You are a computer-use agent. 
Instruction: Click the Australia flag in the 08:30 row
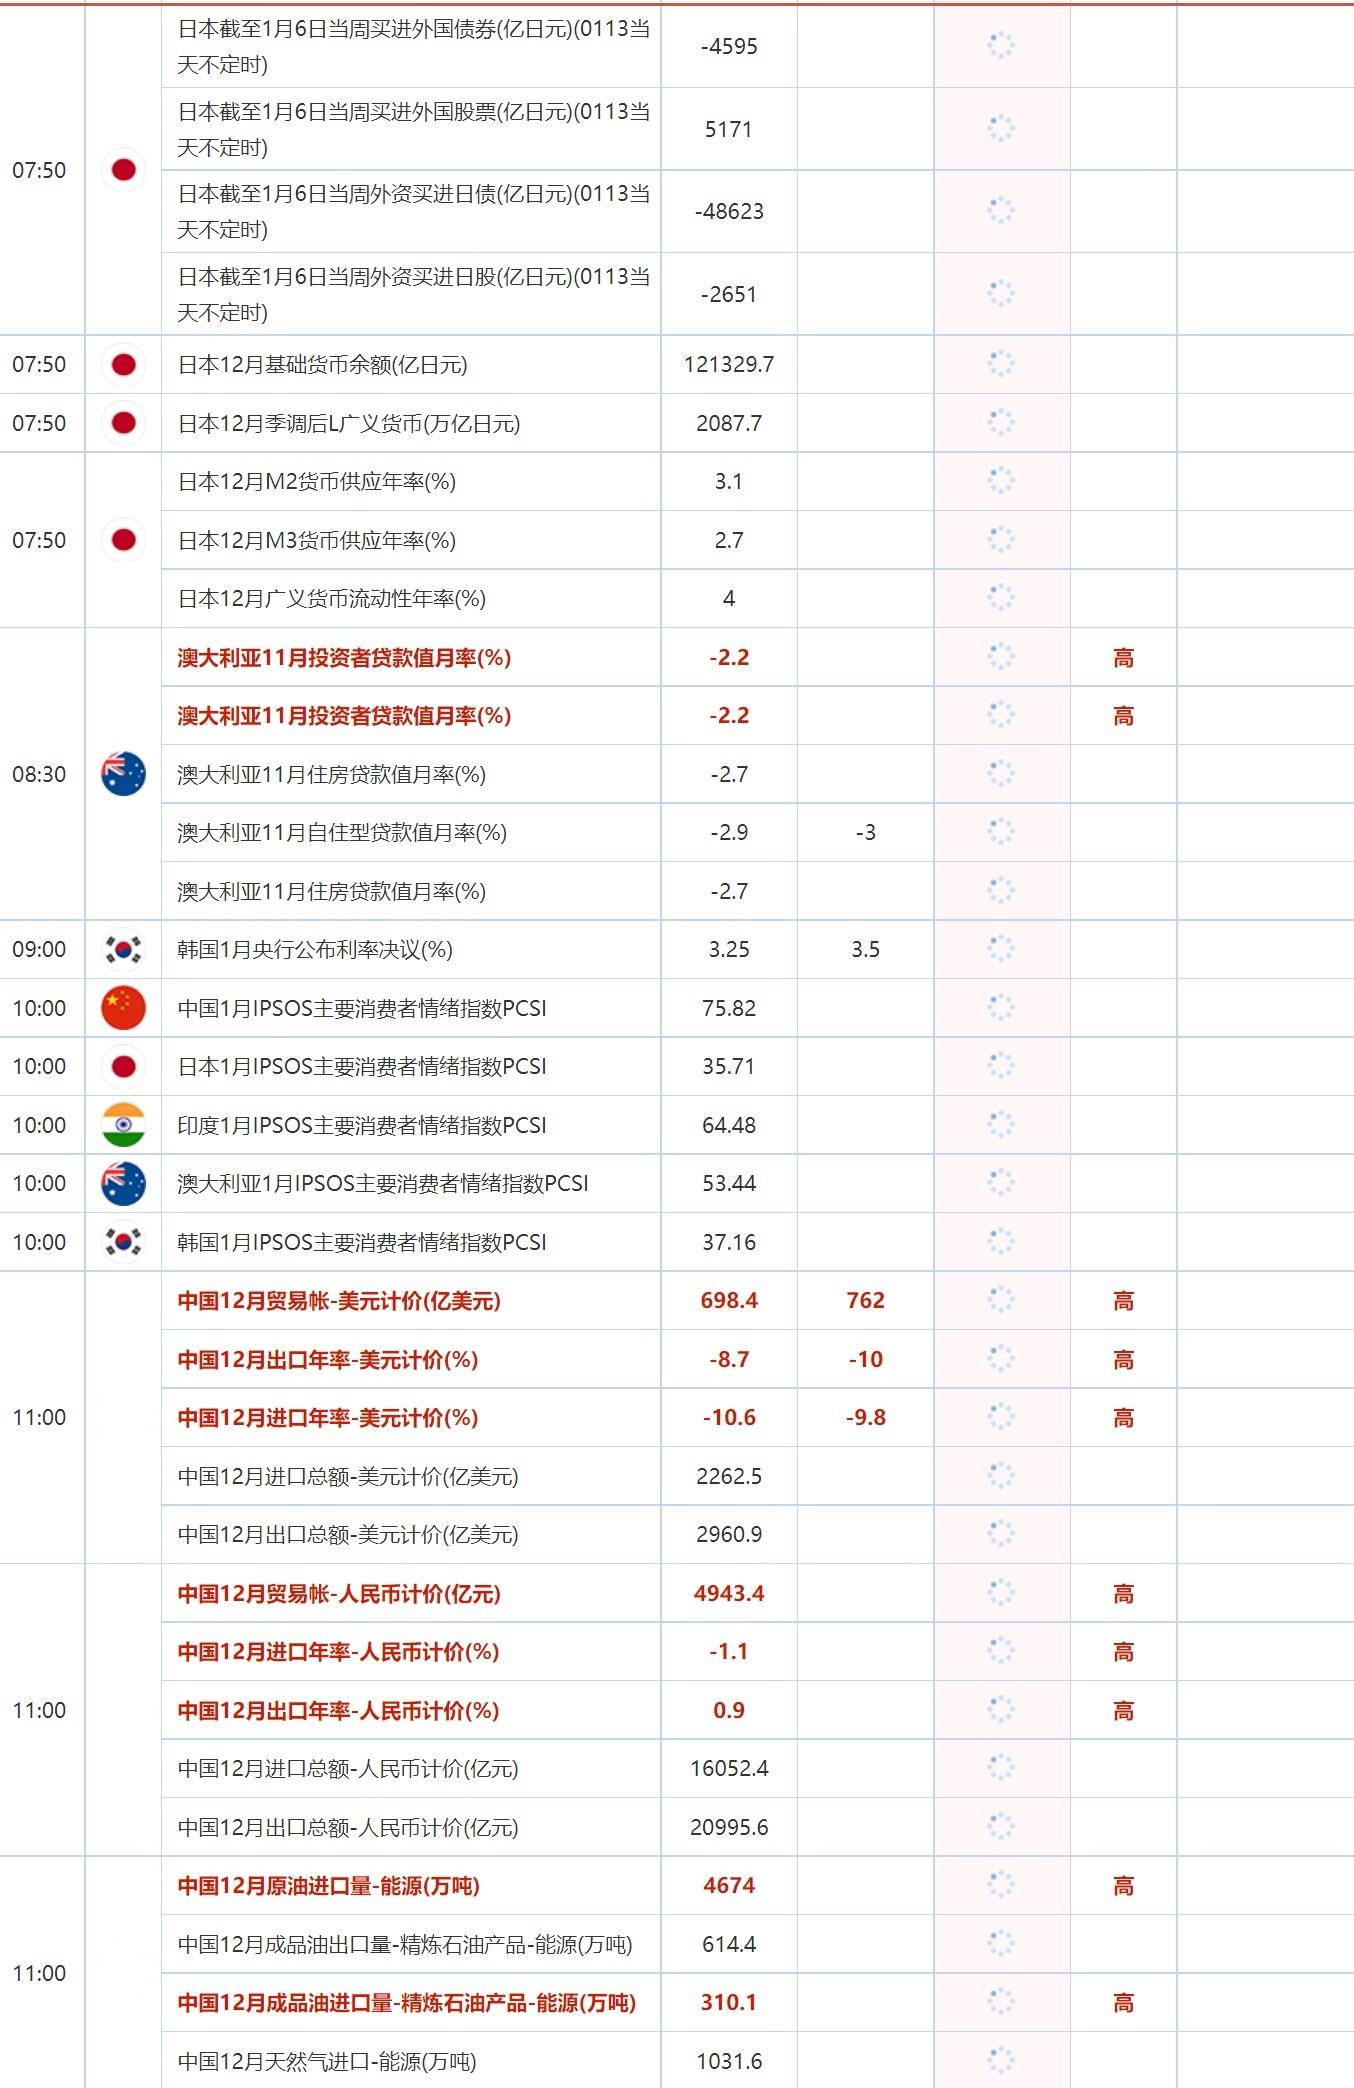123,774
